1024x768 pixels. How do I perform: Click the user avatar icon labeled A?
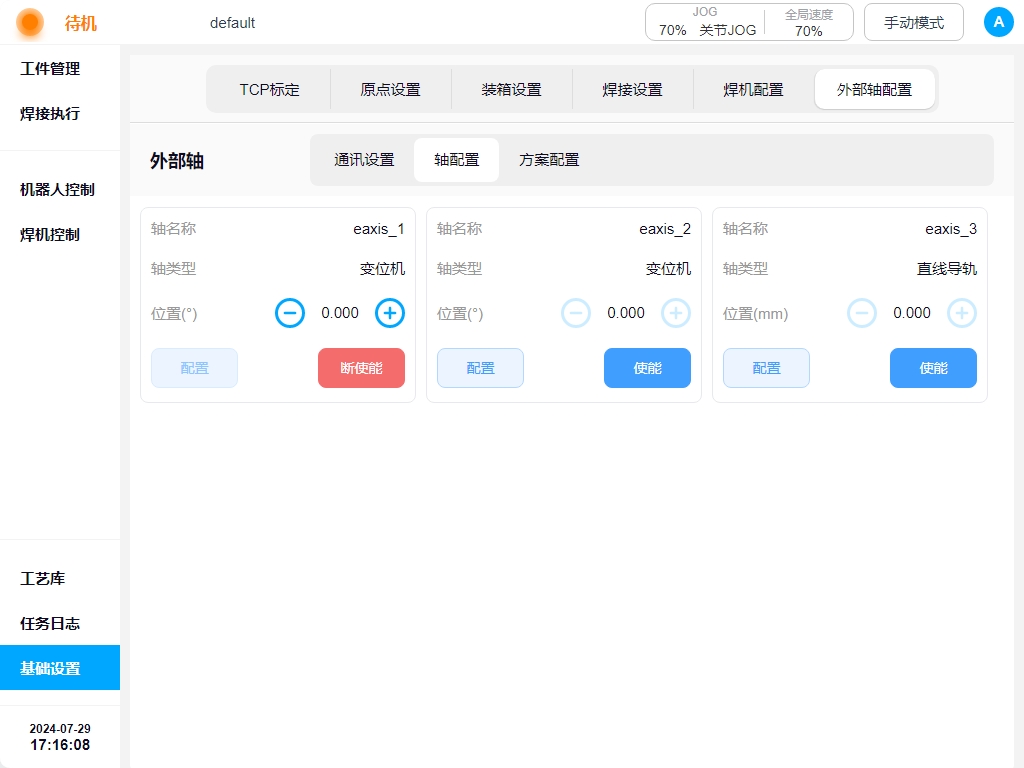tap(998, 22)
